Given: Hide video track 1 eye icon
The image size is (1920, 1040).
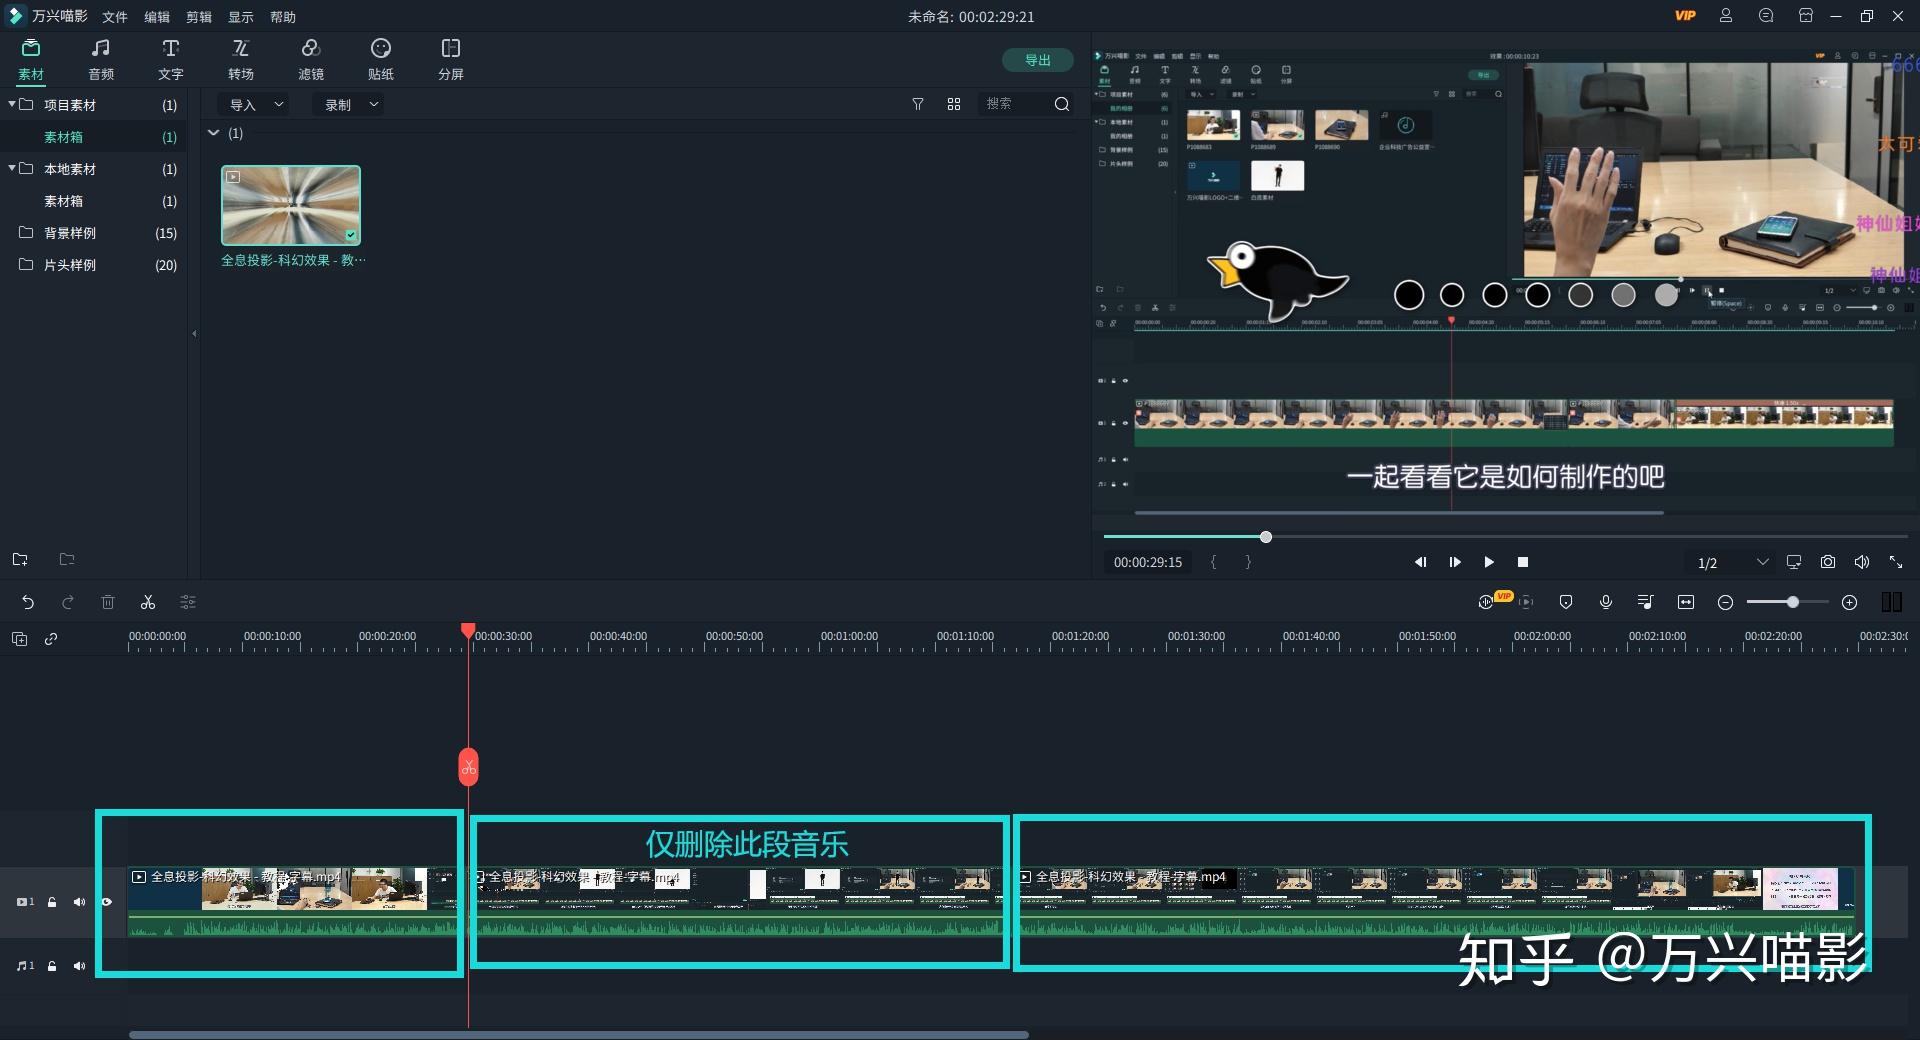Looking at the screenshot, I should pos(107,902).
